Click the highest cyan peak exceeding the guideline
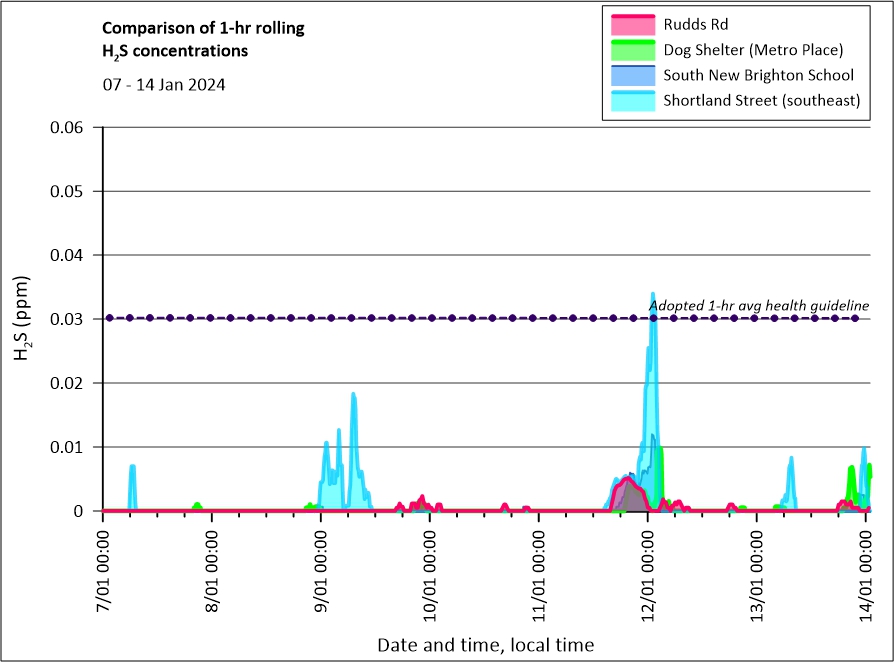894x662 pixels. click(x=653, y=323)
